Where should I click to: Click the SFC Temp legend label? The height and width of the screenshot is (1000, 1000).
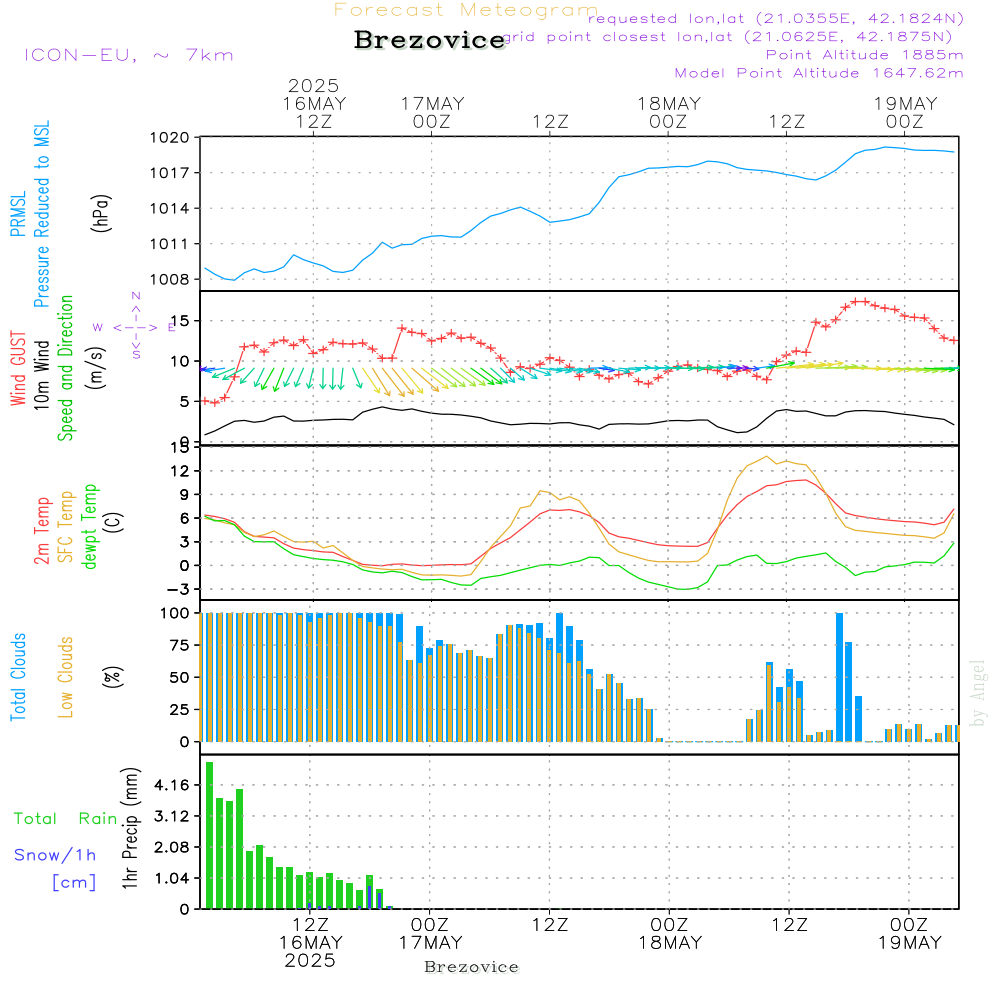click(66, 527)
